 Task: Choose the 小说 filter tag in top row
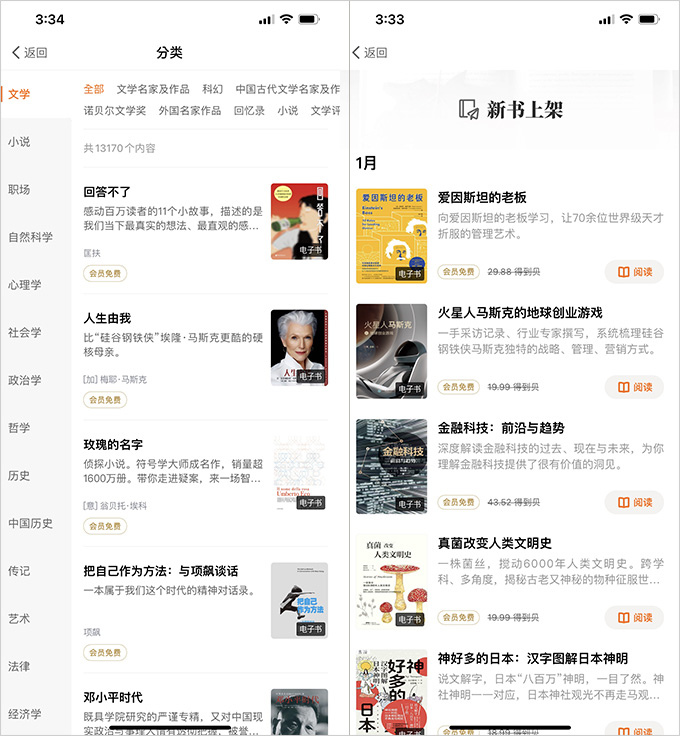point(288,111)
